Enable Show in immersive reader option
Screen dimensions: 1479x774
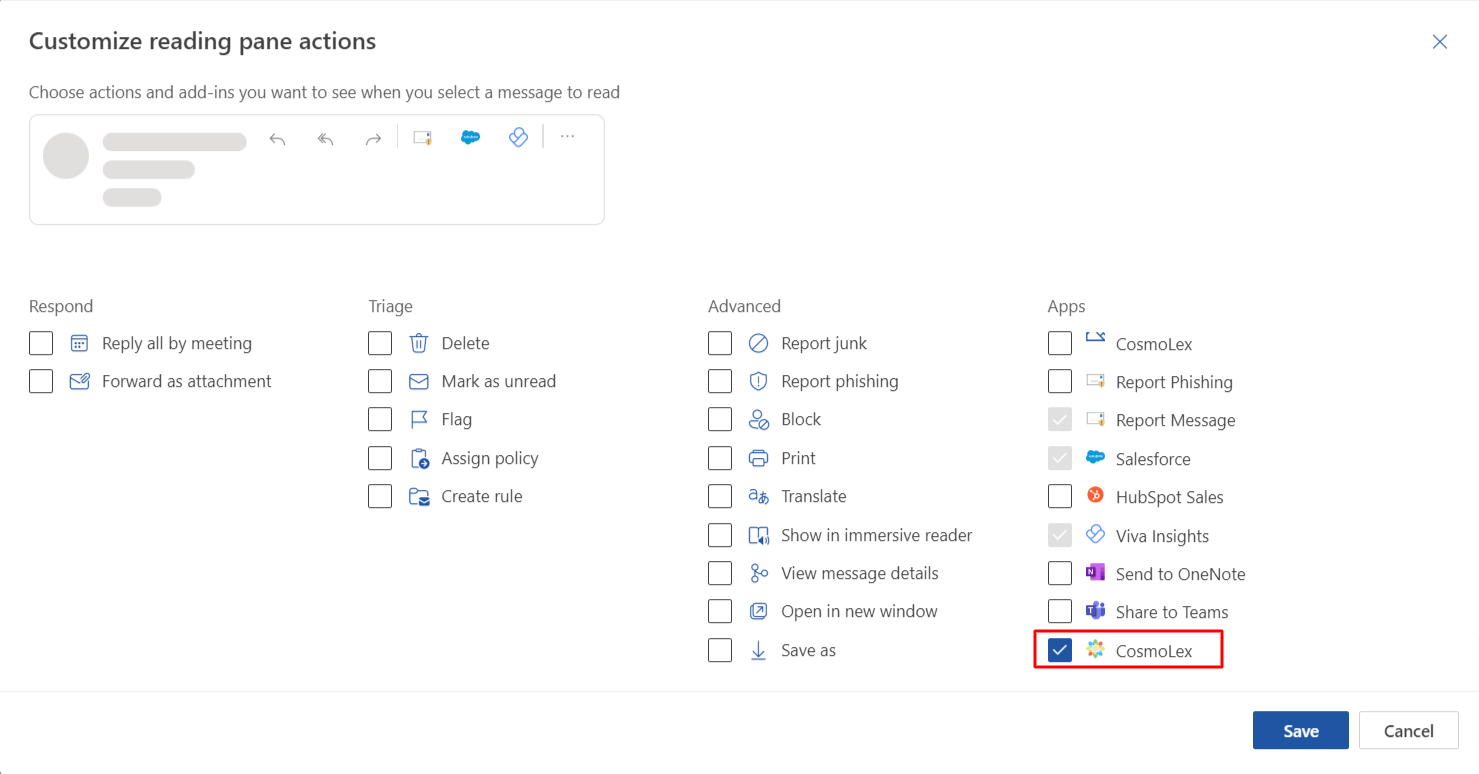click(720, 535)
